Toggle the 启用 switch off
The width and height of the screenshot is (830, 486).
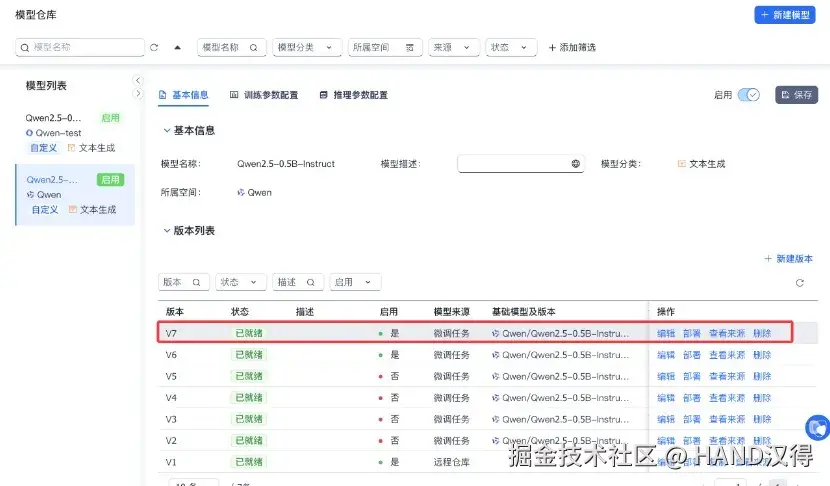point(749,95)
